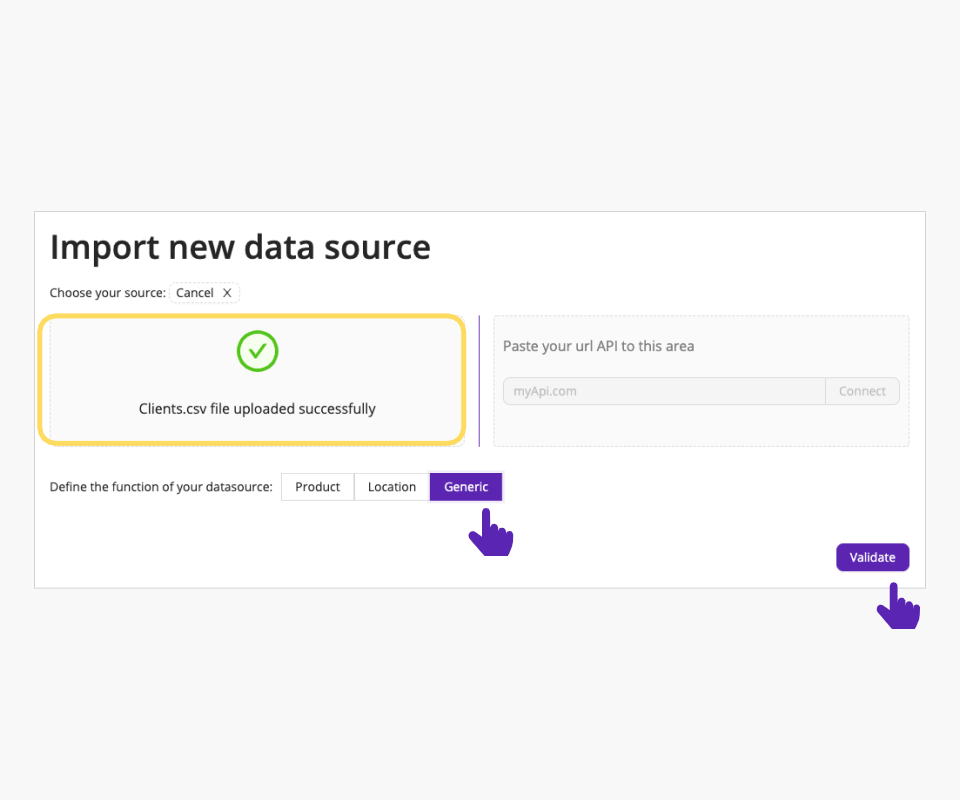Click the Cancel source chip label
Viewport: 960px width, 800px height.
coord(195,293)
